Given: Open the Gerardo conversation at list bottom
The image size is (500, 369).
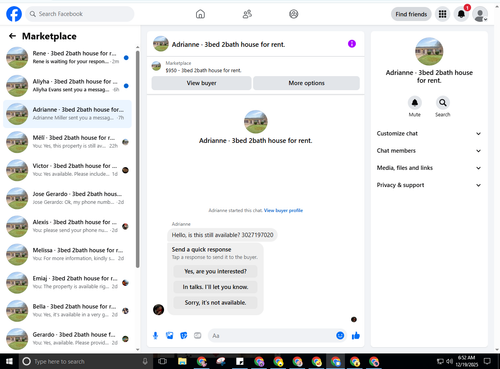Looking at the screenshot, I should pos(67,339).
